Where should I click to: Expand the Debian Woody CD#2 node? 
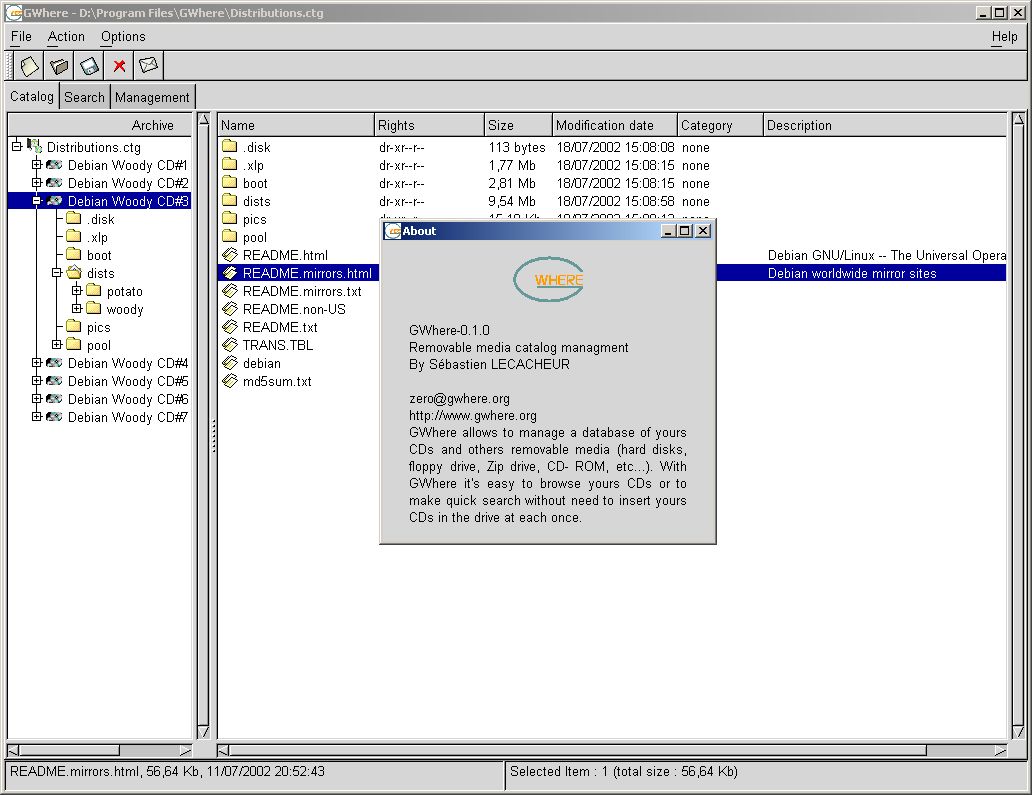[x=37, y=182]
